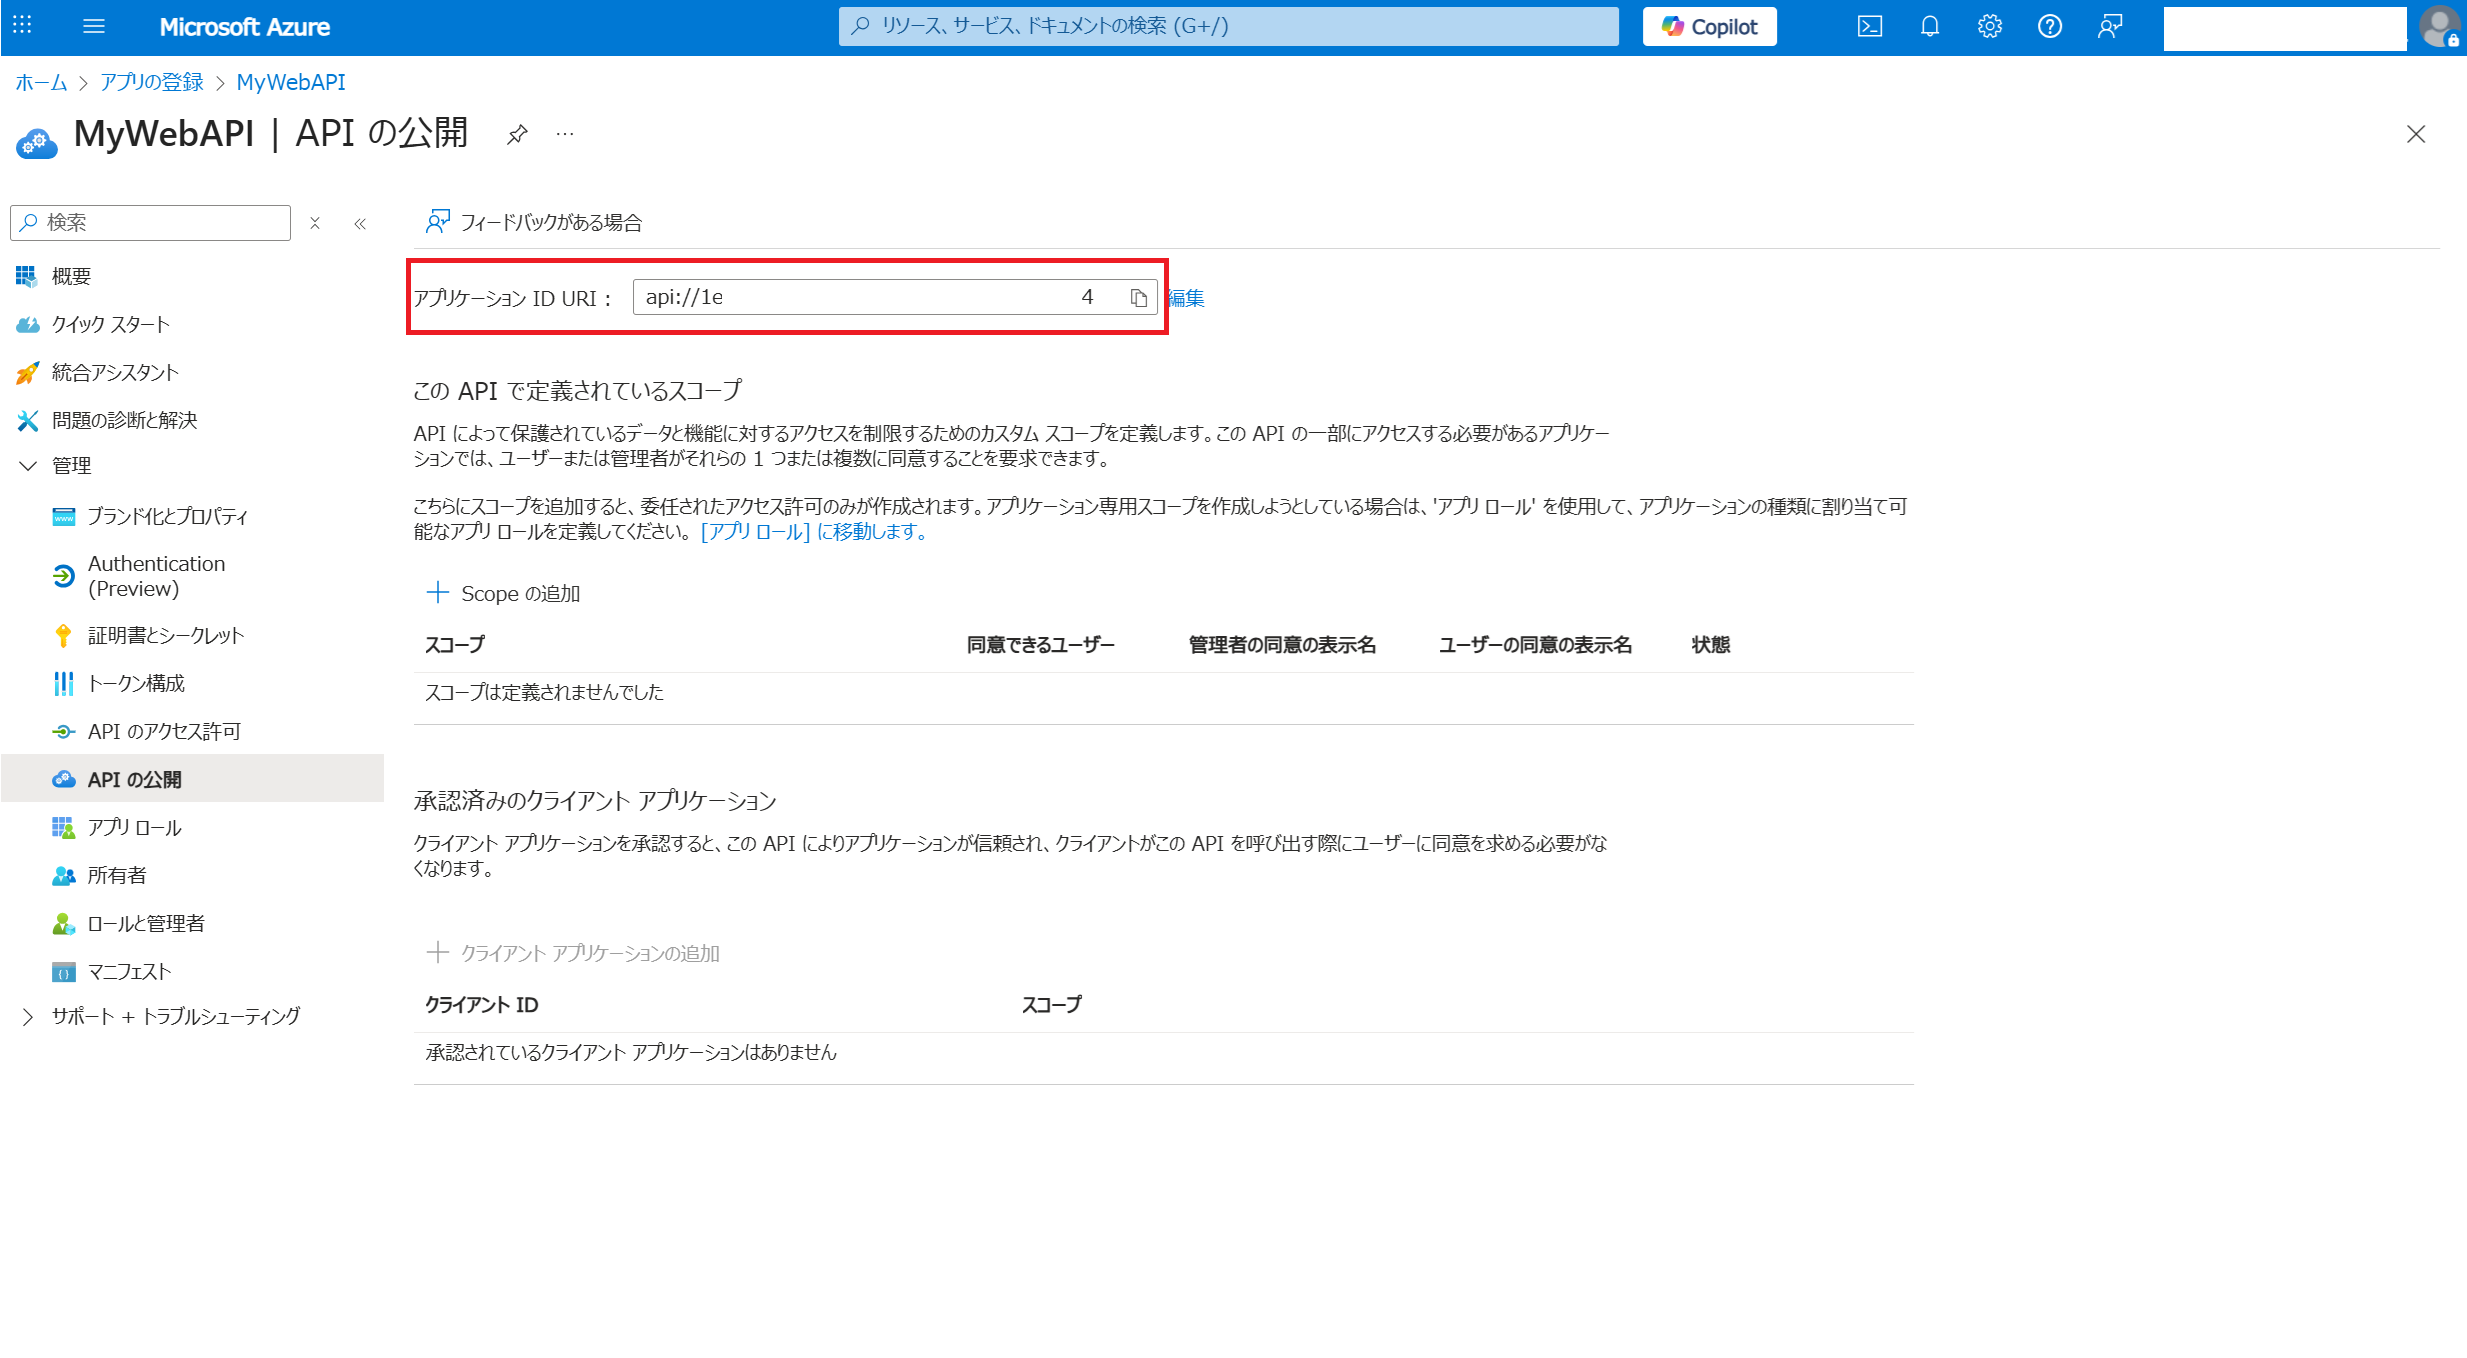2467x1358 pixels.
Task: Open the Azure portal hamburger menu
Action: [x=94, y=27]
